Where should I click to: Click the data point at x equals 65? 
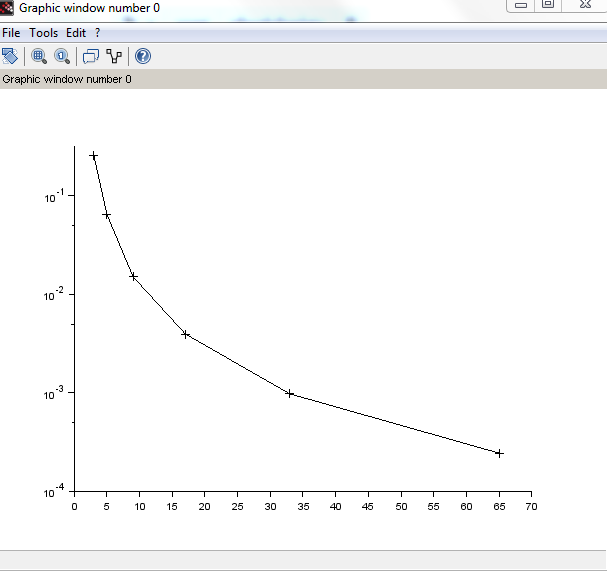click(x=499, y=453)
